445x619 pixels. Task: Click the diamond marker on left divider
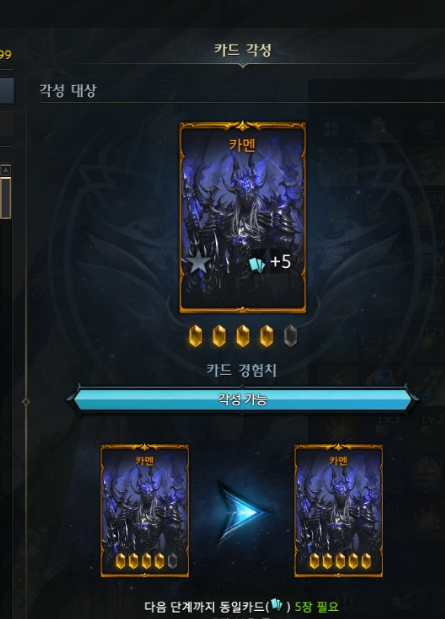click(26, 402)
